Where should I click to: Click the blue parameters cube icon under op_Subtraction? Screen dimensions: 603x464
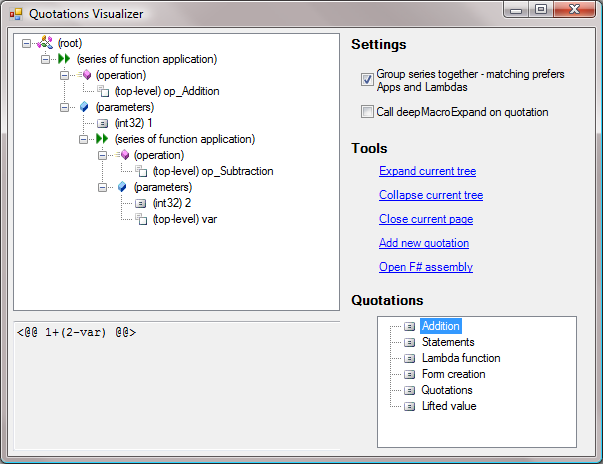pos(121,187)
